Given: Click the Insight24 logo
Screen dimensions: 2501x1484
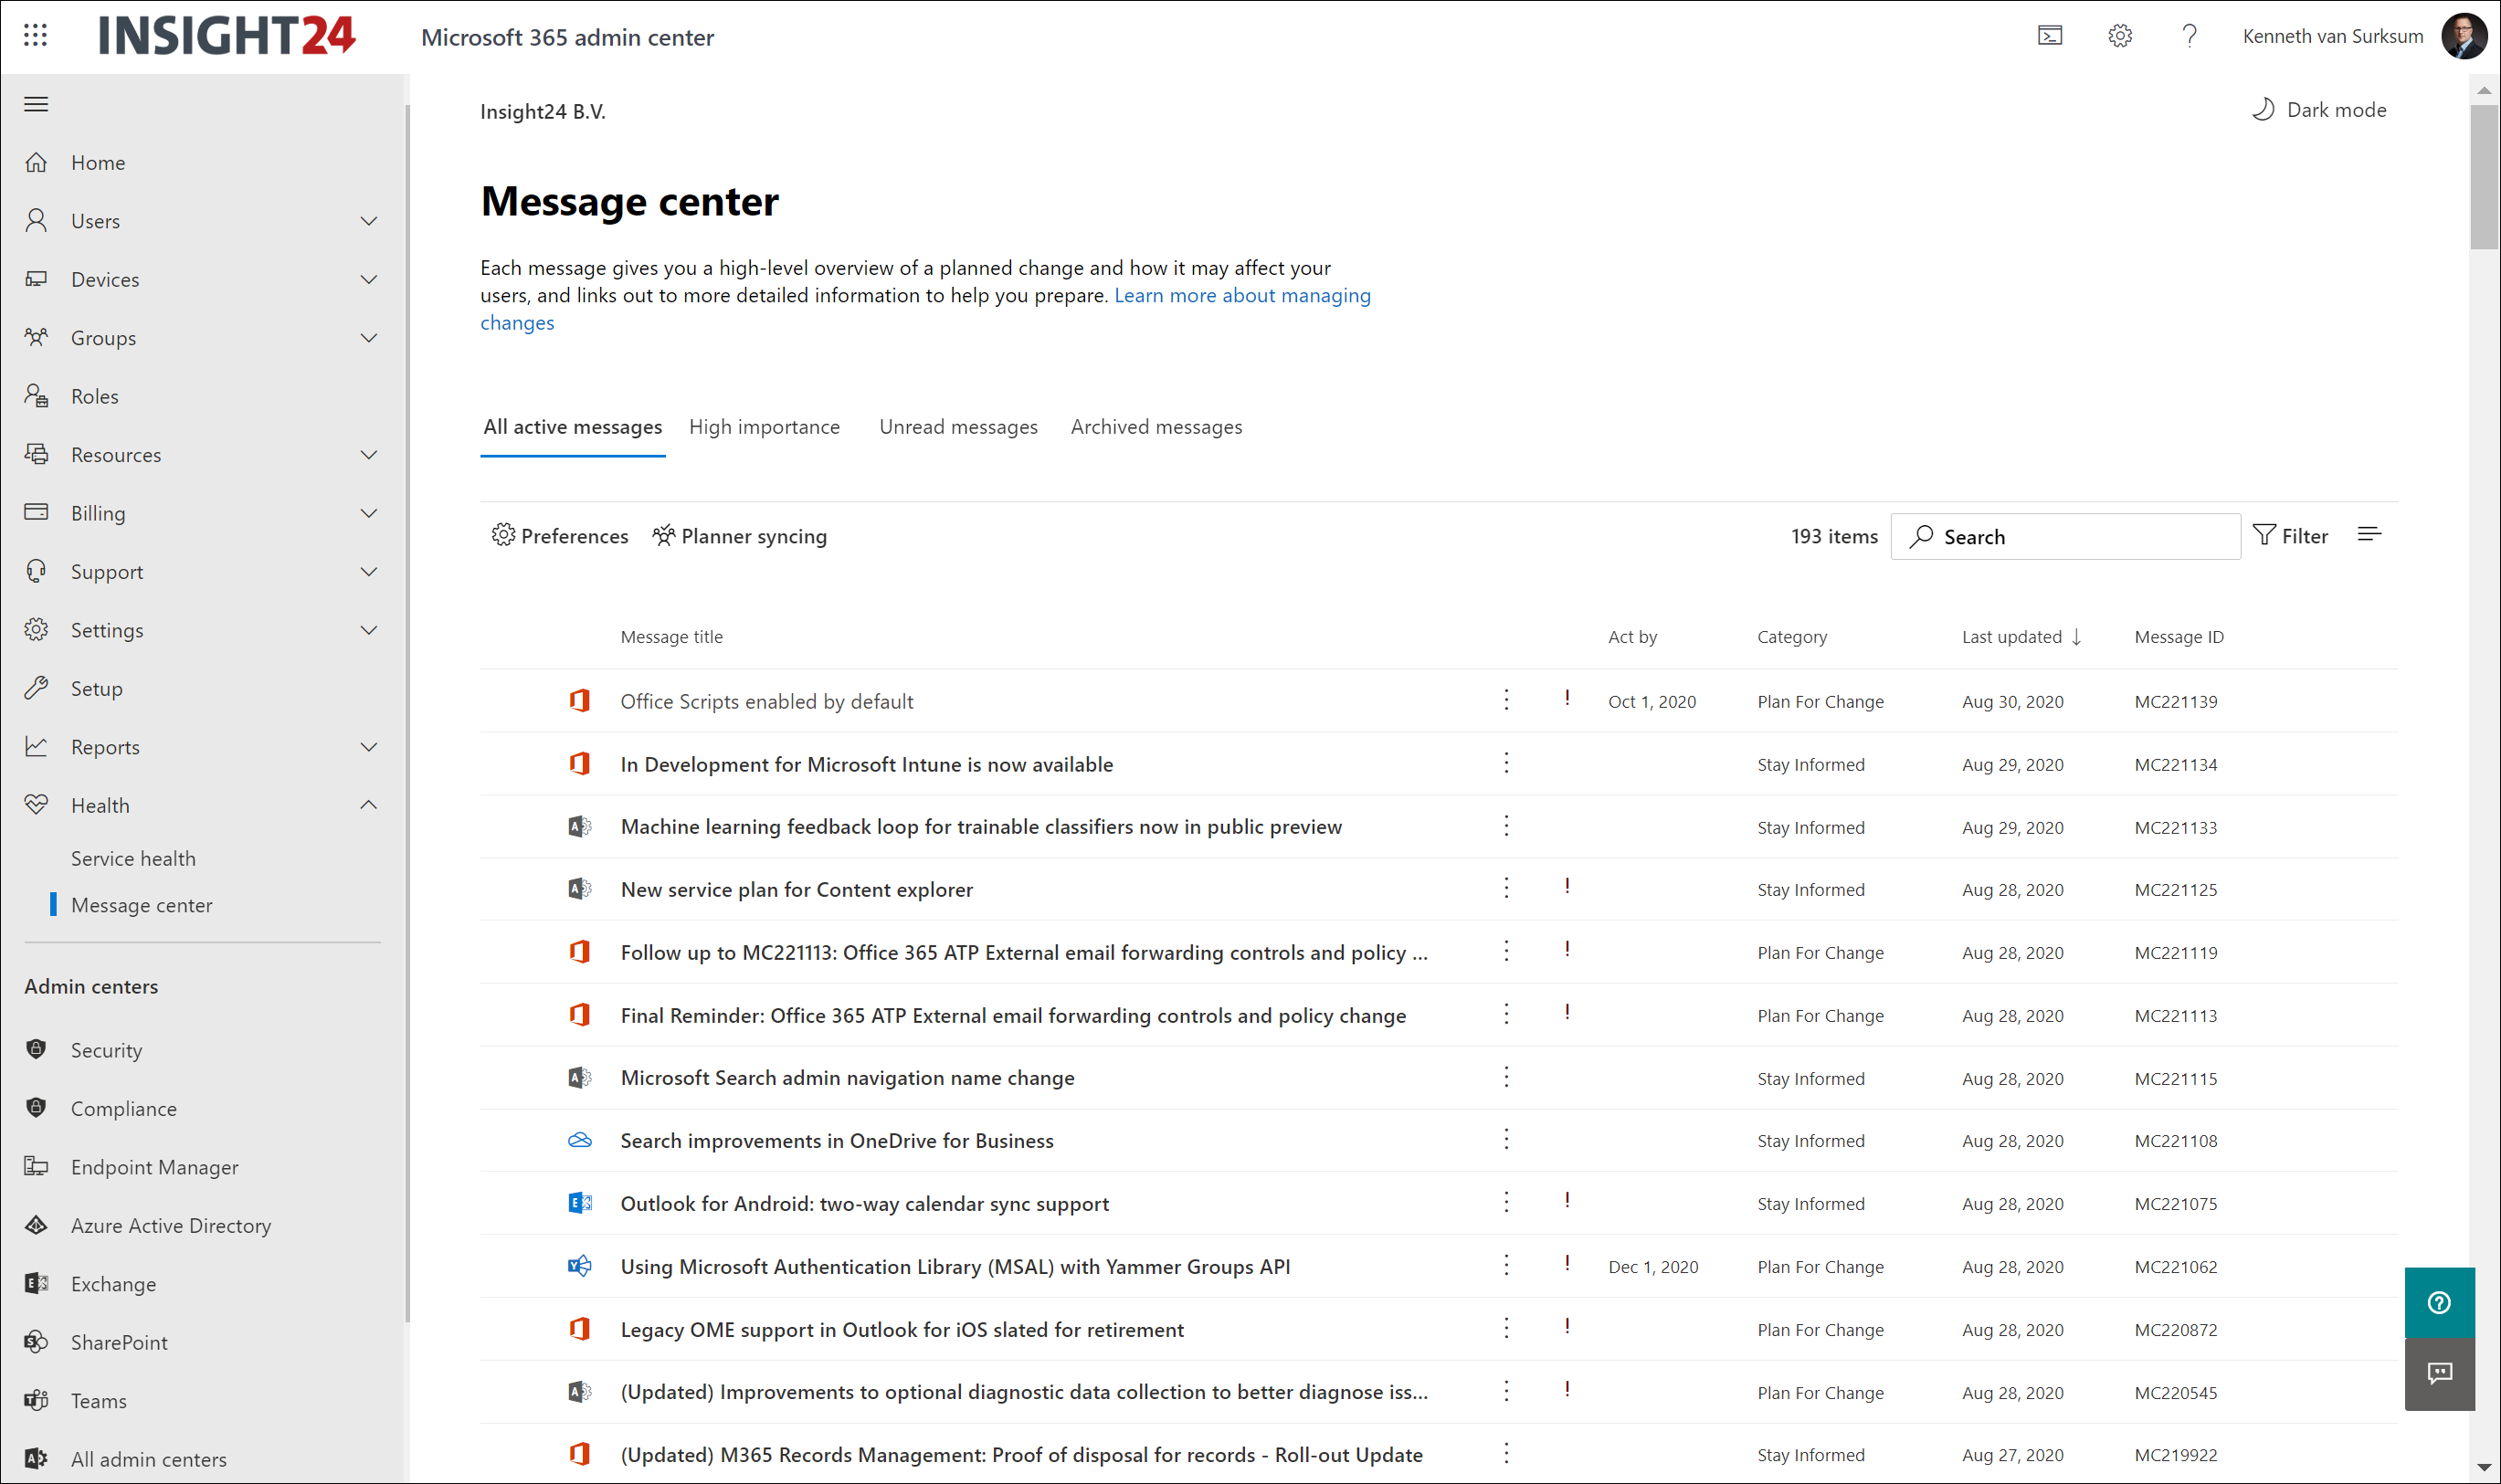Looking at the screenshot, I should point(227,36).
